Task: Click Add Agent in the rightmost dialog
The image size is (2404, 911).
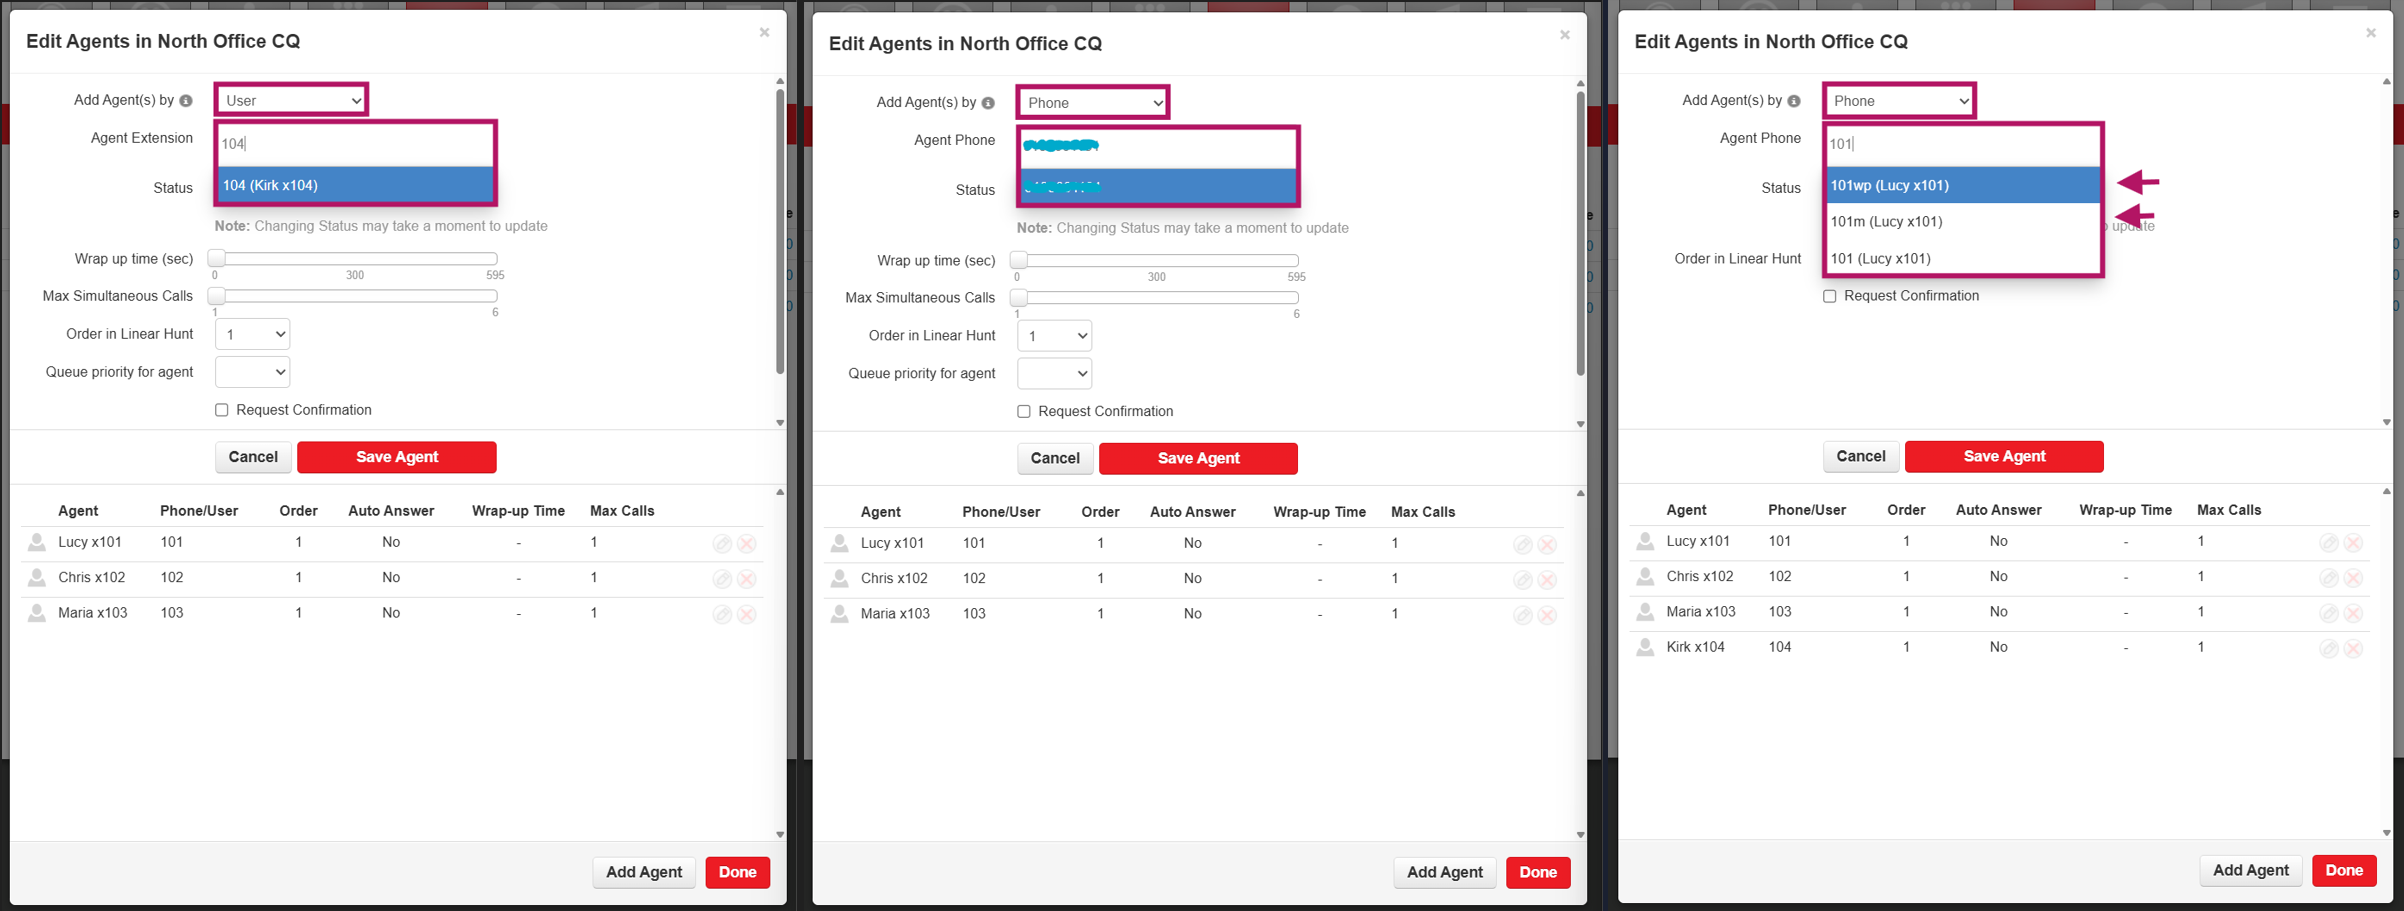Action: coord(2250,870)
